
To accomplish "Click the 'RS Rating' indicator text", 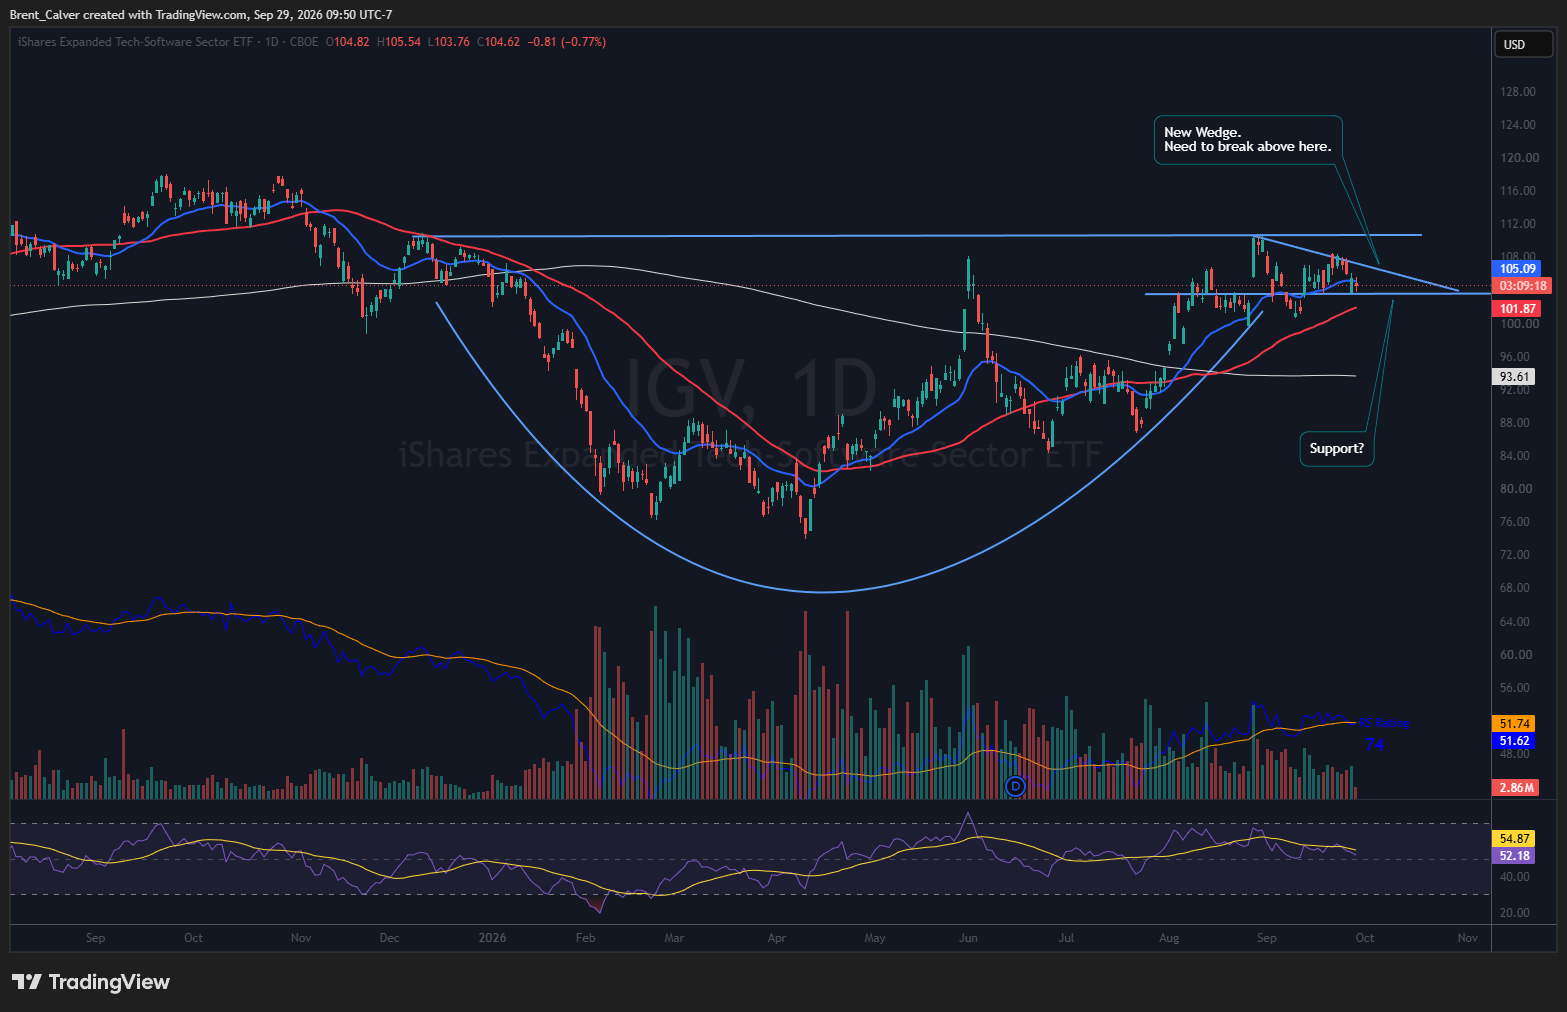I will tap(1383, 723).
